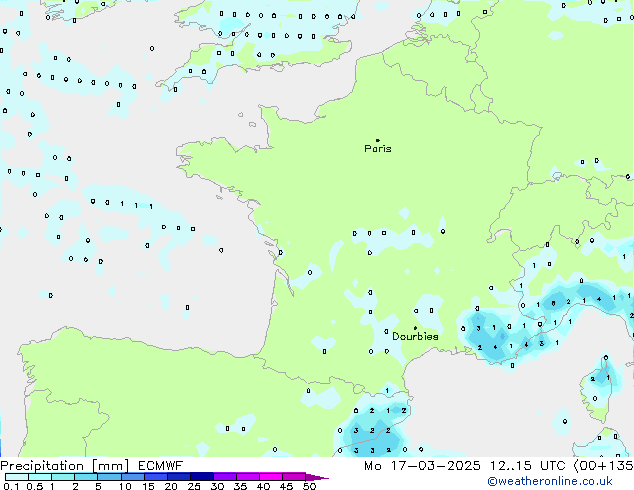Click the '0.5' legend value
The width and height of the screenshot is (634, 490).
pyautogui.click(x=34, y=486)
